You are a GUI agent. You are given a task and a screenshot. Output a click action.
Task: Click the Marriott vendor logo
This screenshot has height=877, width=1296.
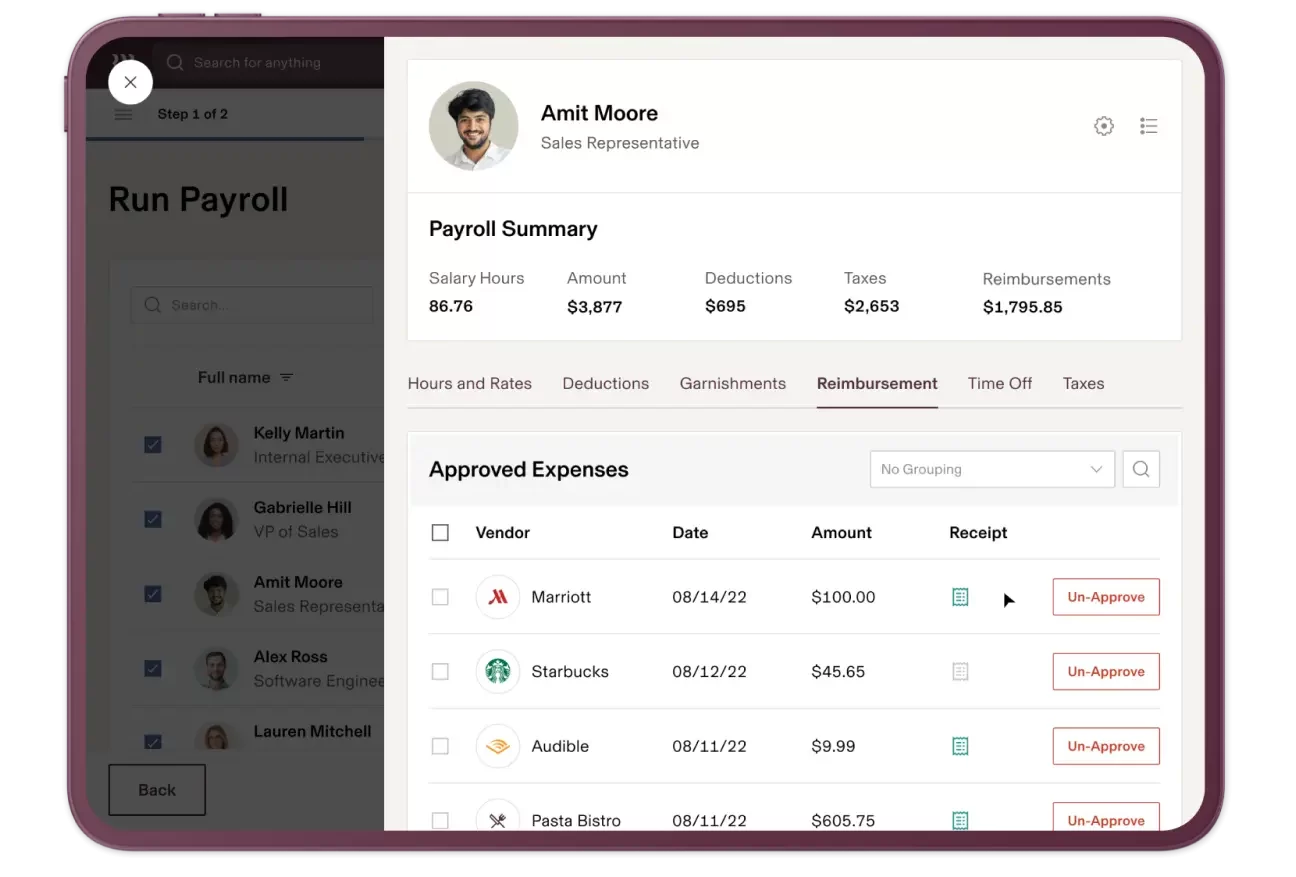pyautogui.click(x=497, y=596)
